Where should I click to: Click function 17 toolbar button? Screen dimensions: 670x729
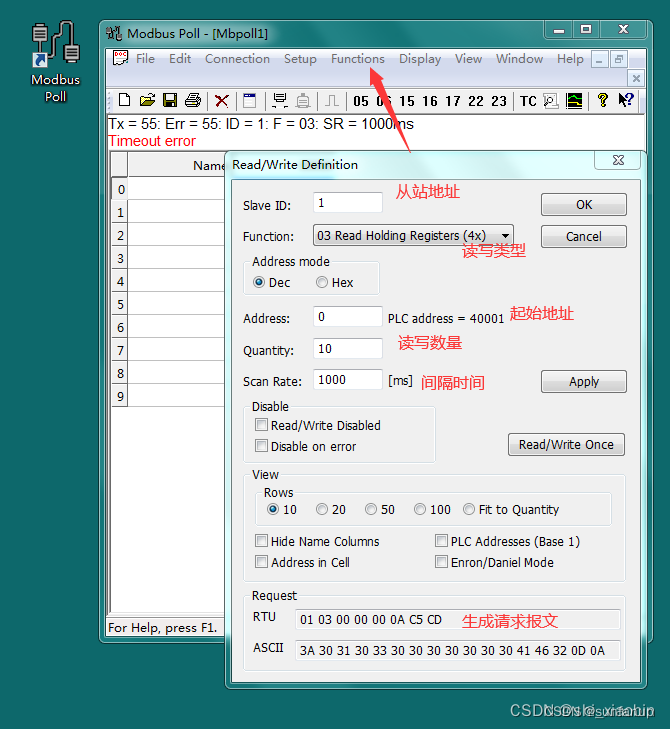point(453,101)
